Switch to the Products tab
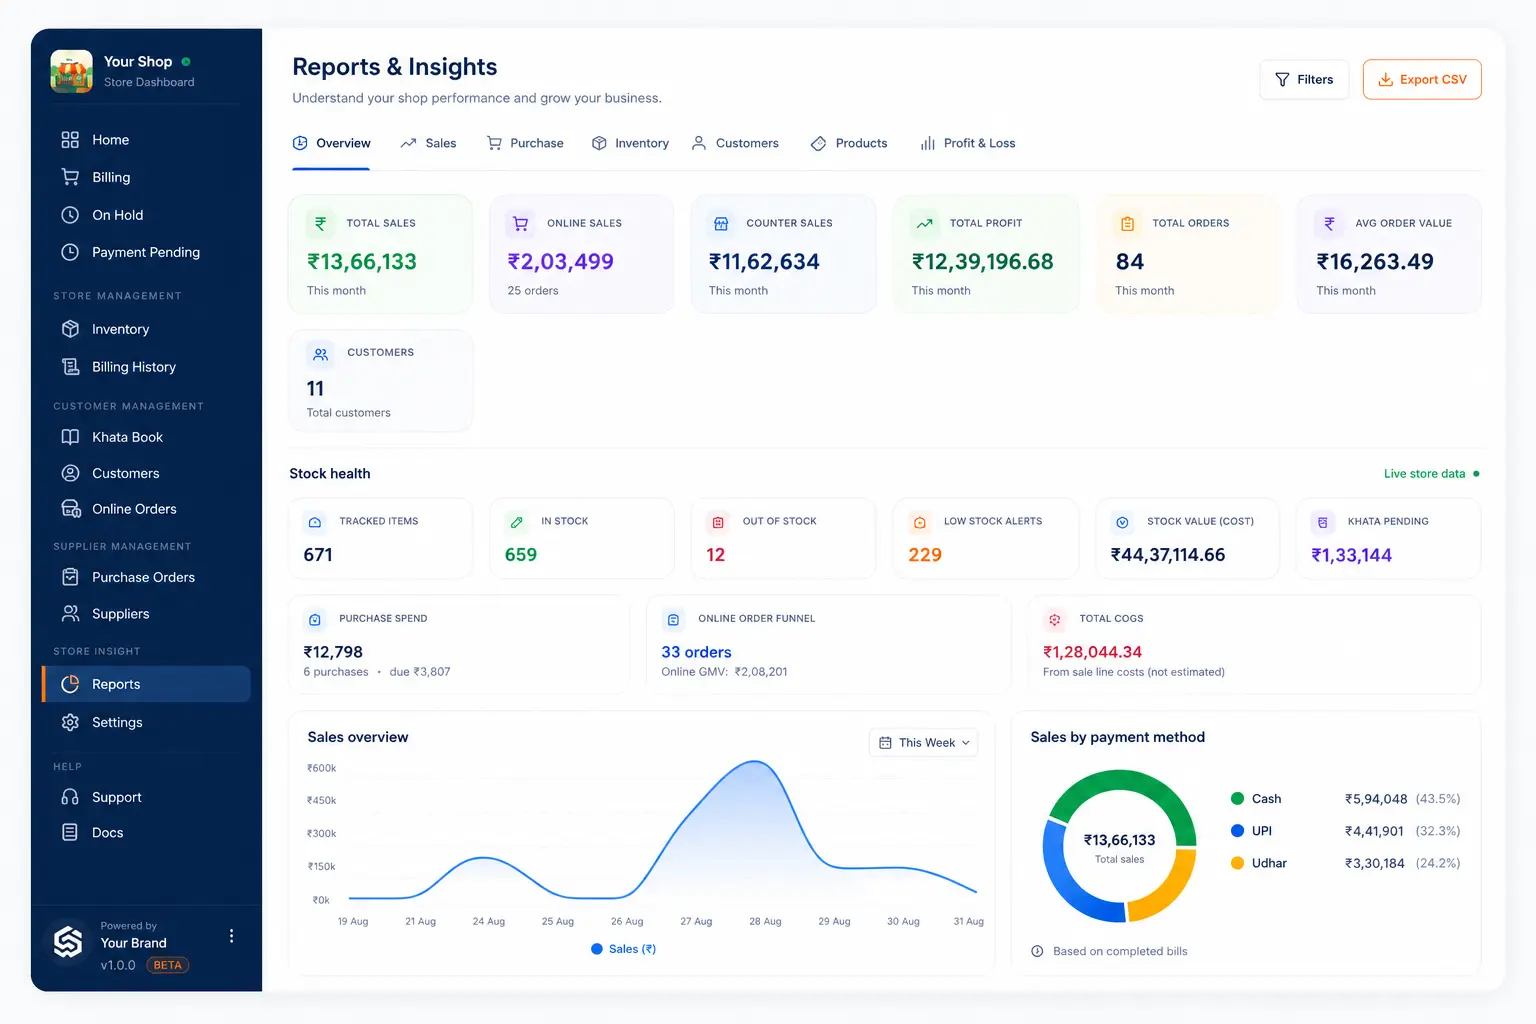 [x=849, y=143]
